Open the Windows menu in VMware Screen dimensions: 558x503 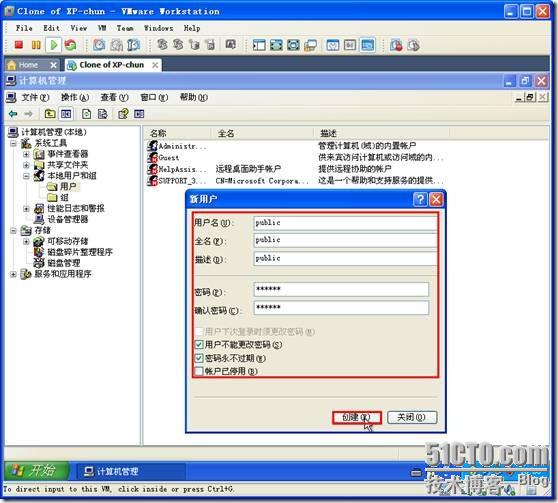coord(158,28)
